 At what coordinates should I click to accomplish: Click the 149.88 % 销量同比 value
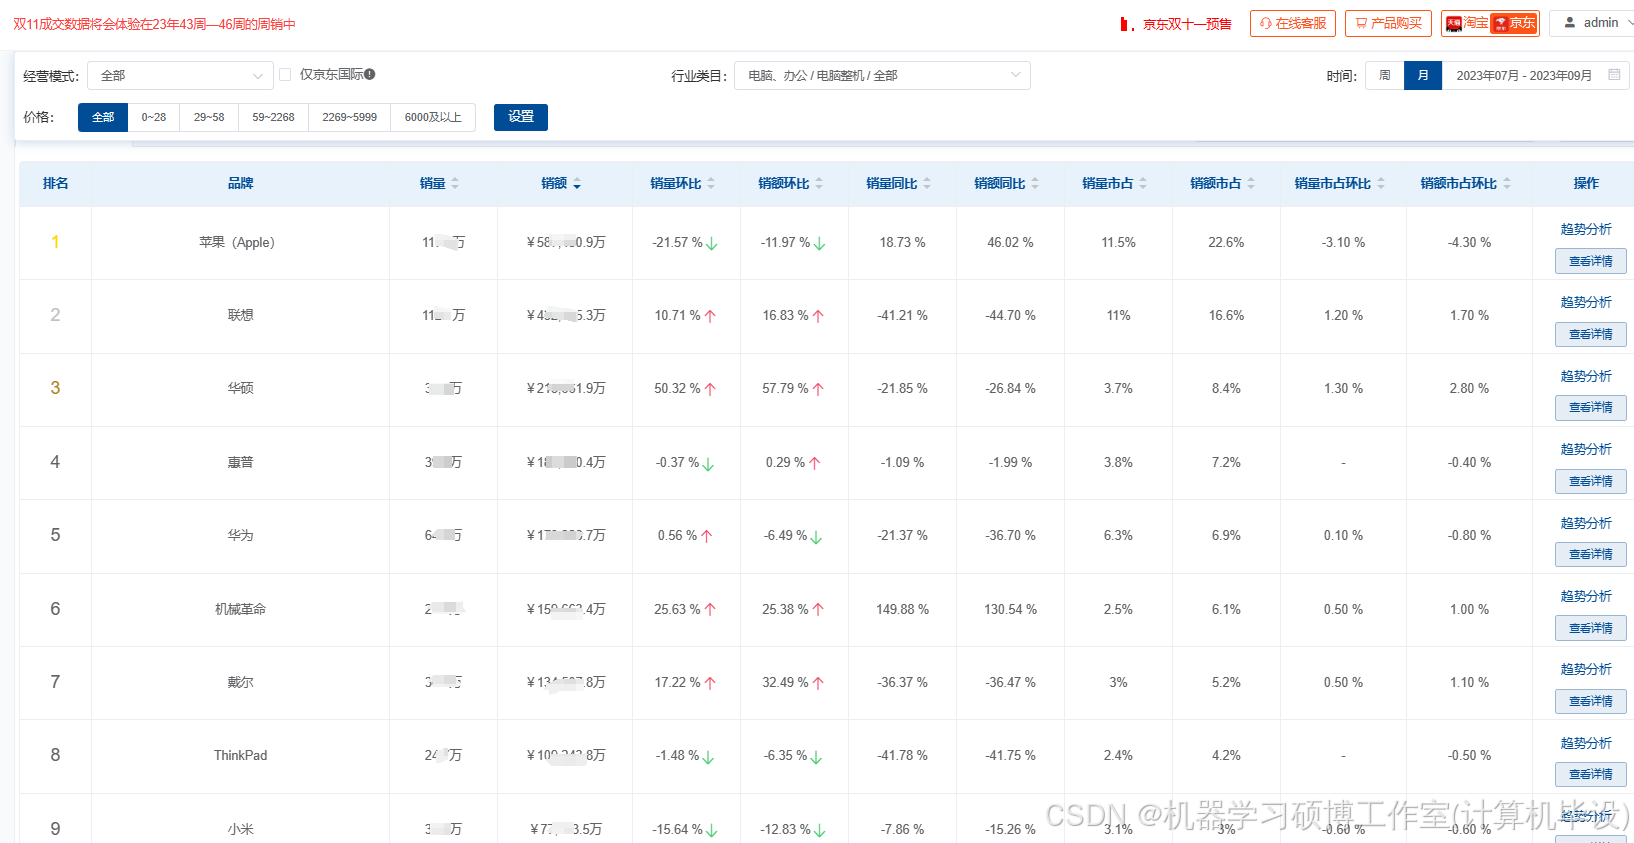tap(902, 609)
